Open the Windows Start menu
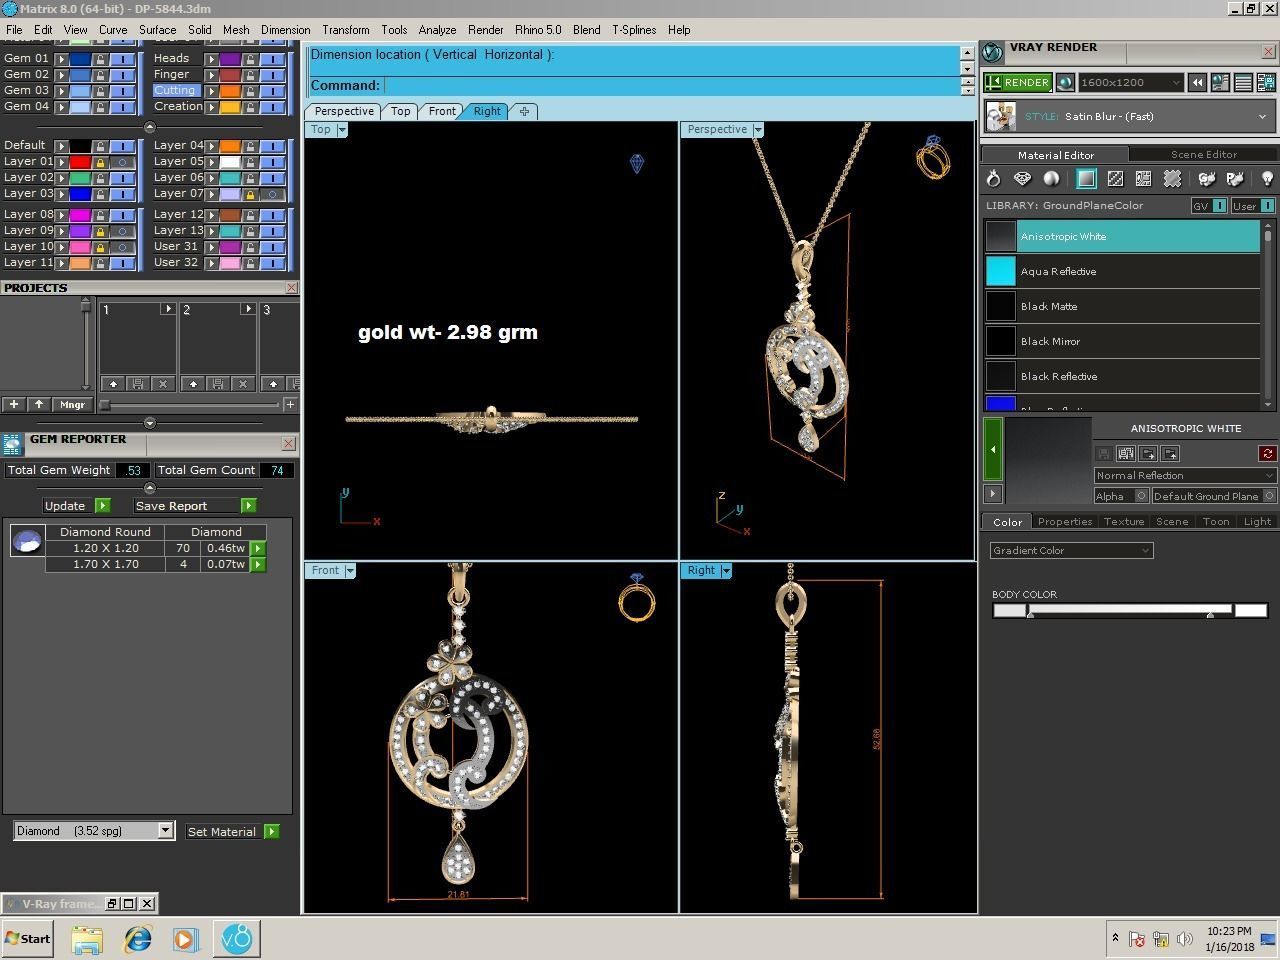The image size is (1280, 960). coord(28,938)
